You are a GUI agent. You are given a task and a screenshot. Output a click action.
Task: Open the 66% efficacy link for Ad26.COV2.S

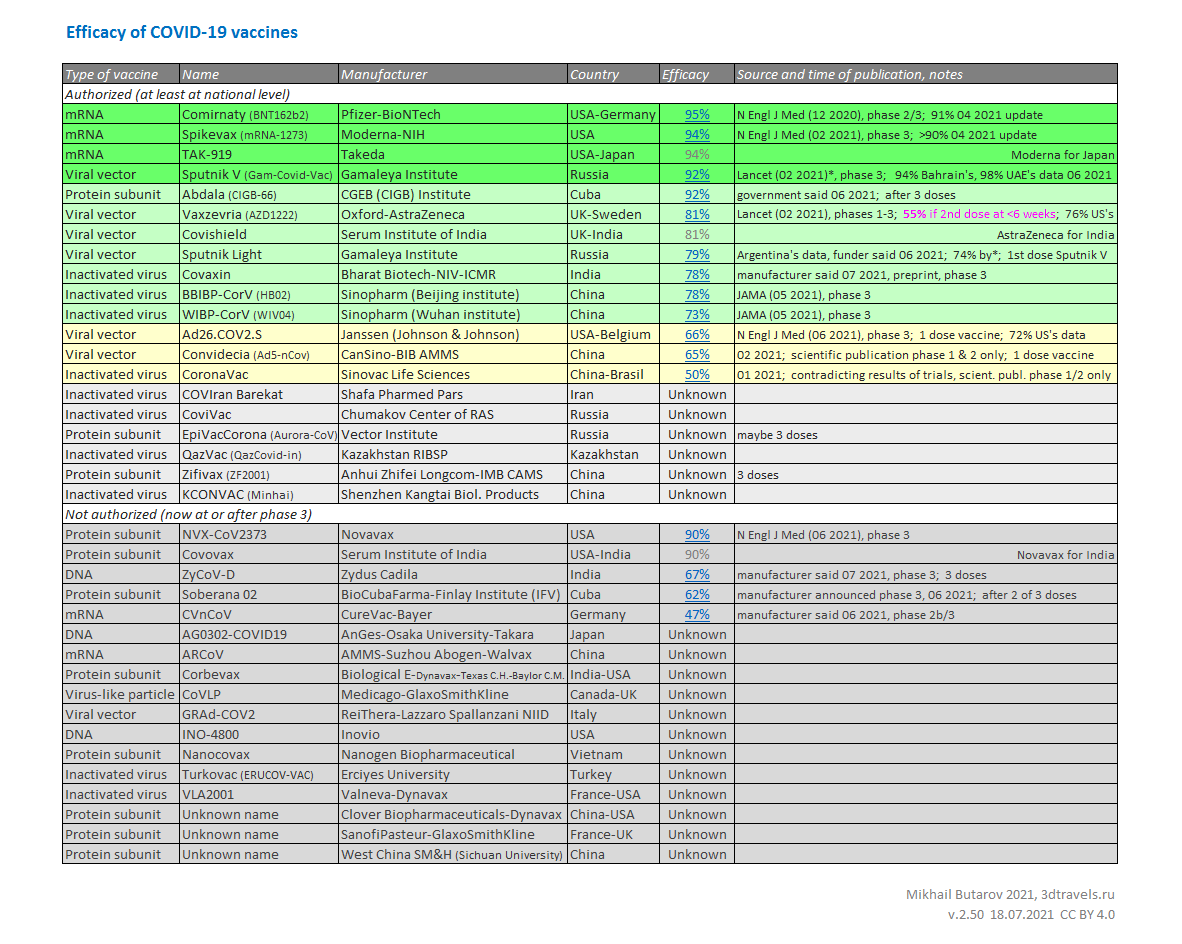[697, 334]
